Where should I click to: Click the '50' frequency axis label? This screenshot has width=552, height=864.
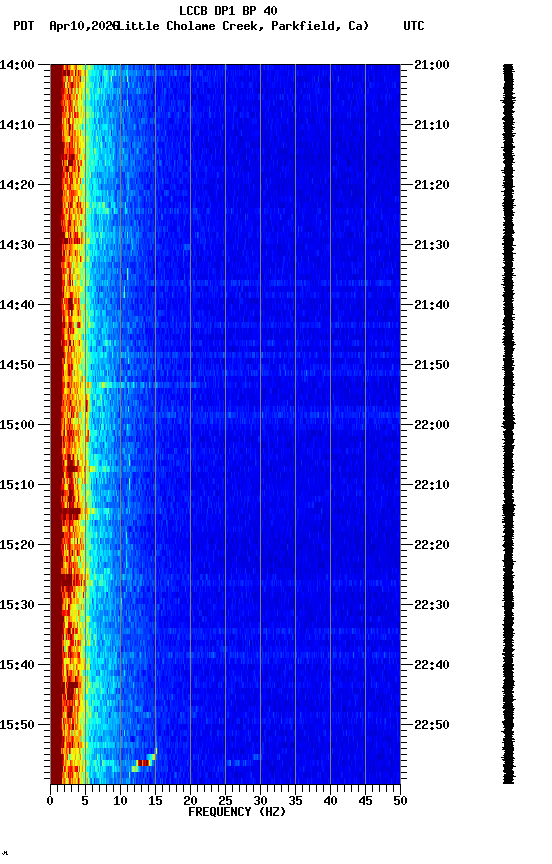[400, 801]
